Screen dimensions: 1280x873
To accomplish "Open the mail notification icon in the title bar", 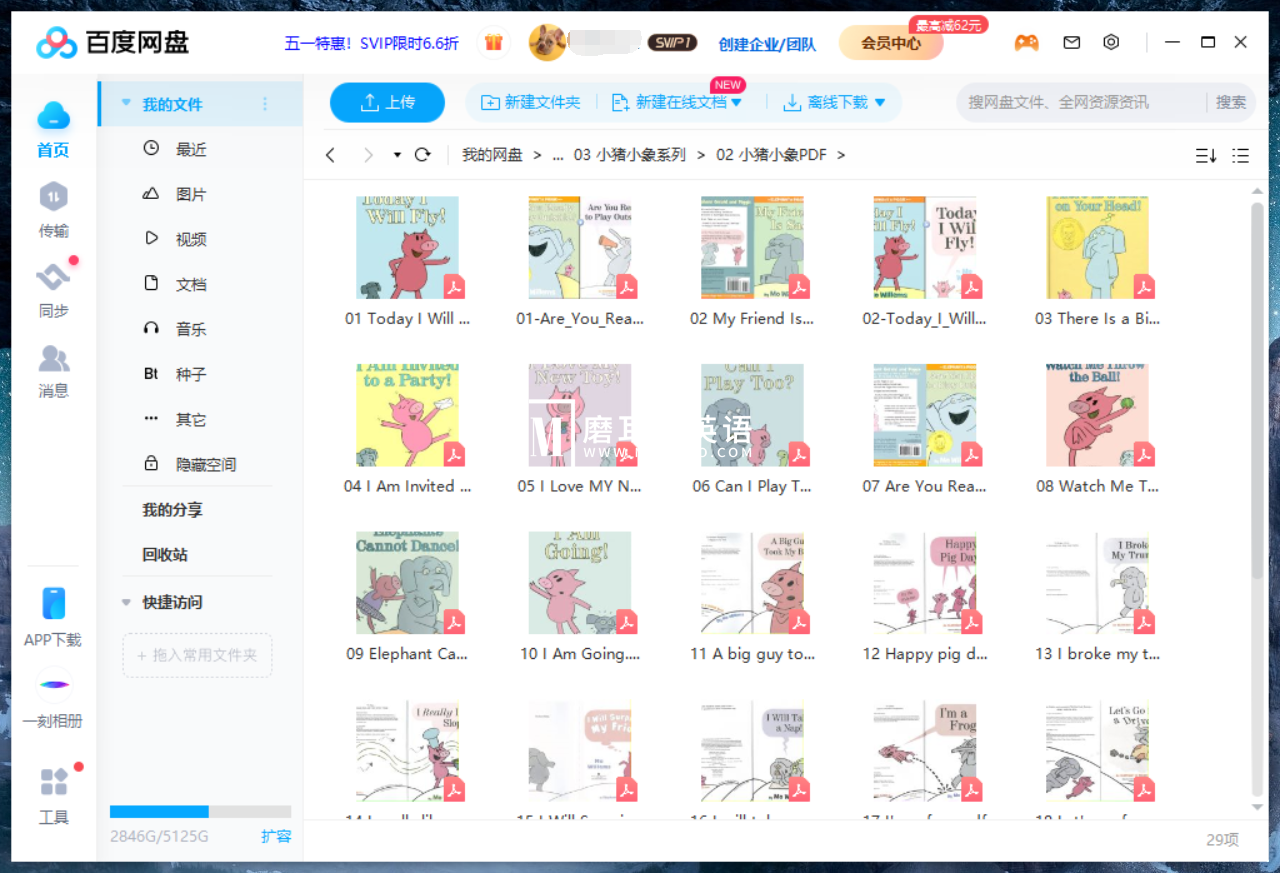I will (x=1071, y=42).
